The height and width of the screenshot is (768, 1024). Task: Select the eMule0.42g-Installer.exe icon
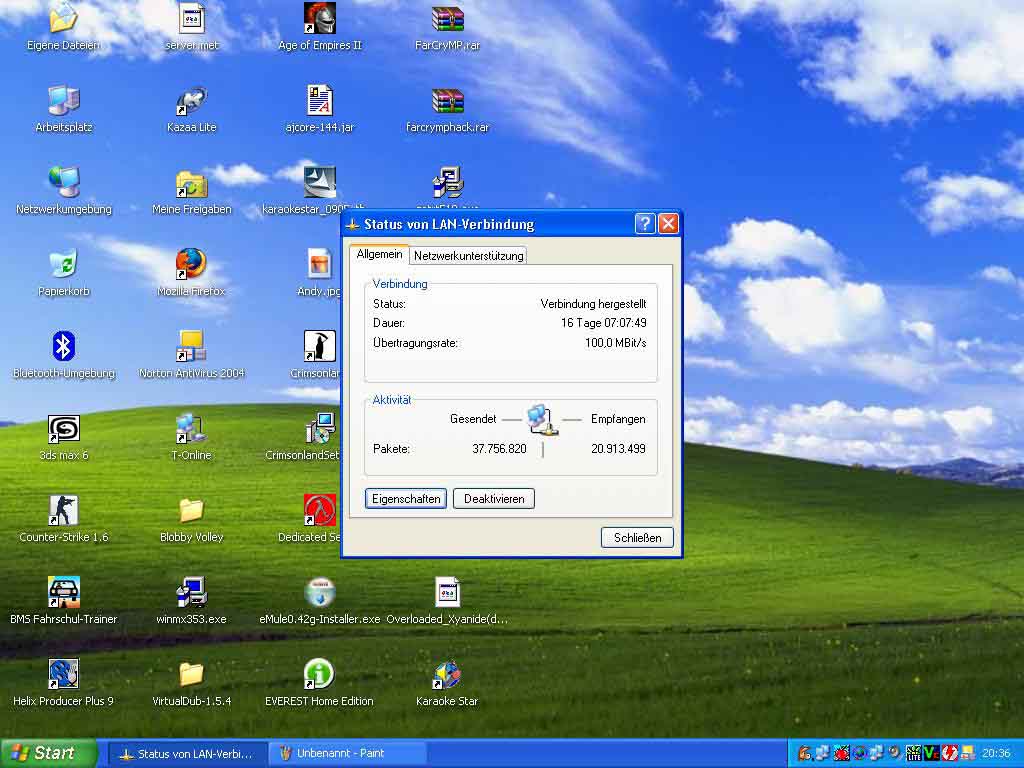coord(319,601)
